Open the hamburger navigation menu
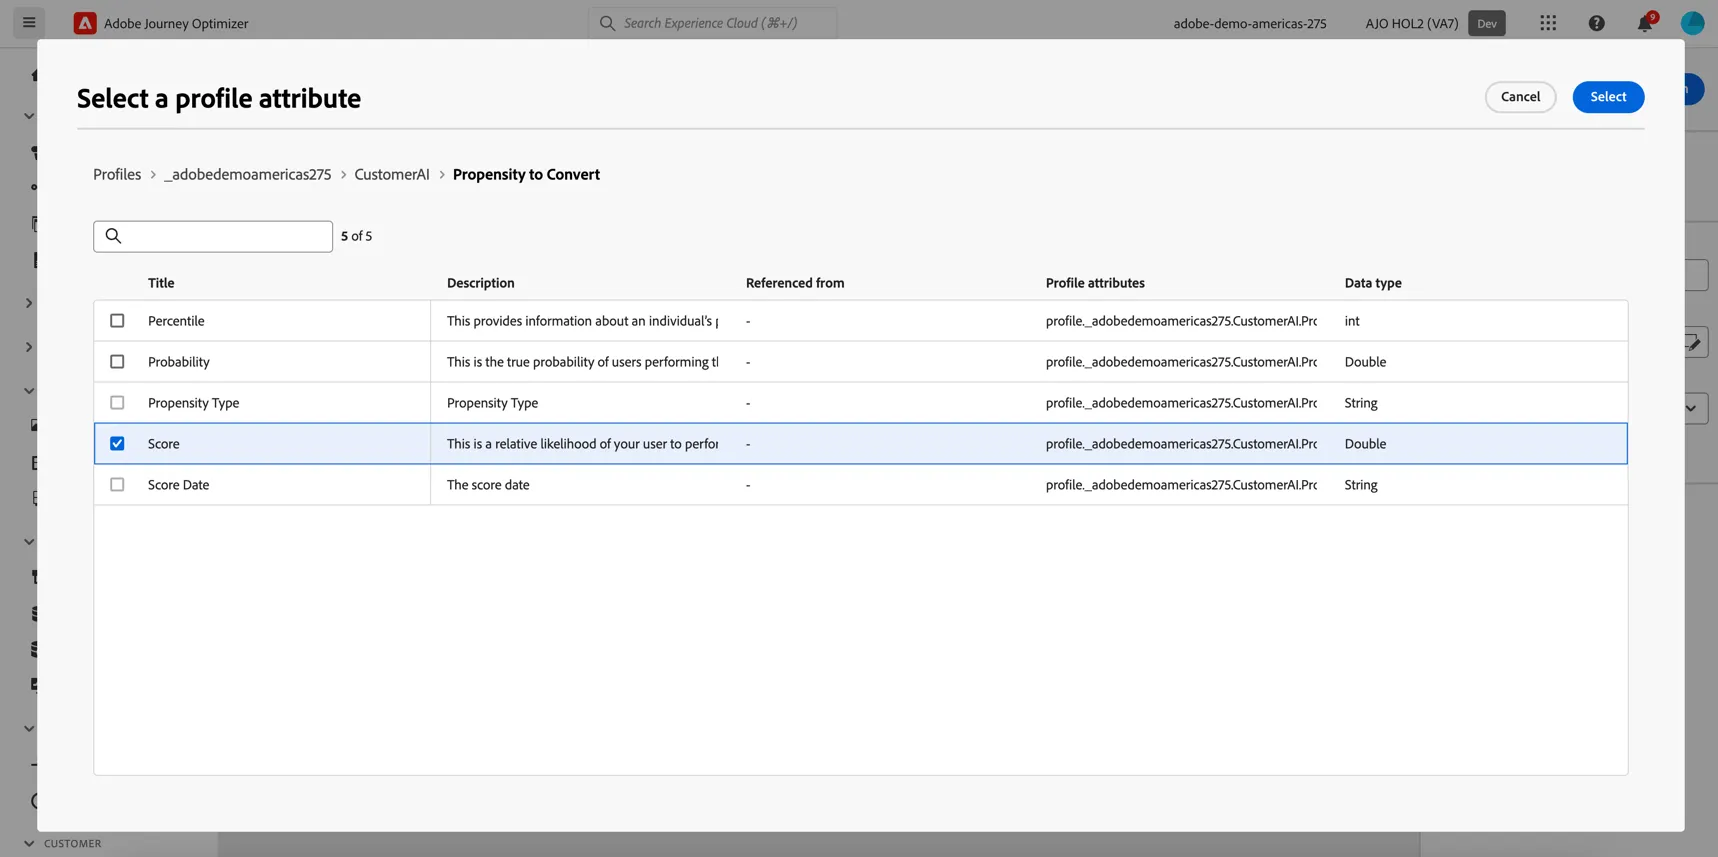This screenshot has width=1718, height=857. pyautogui.click(x=29, y=22)
